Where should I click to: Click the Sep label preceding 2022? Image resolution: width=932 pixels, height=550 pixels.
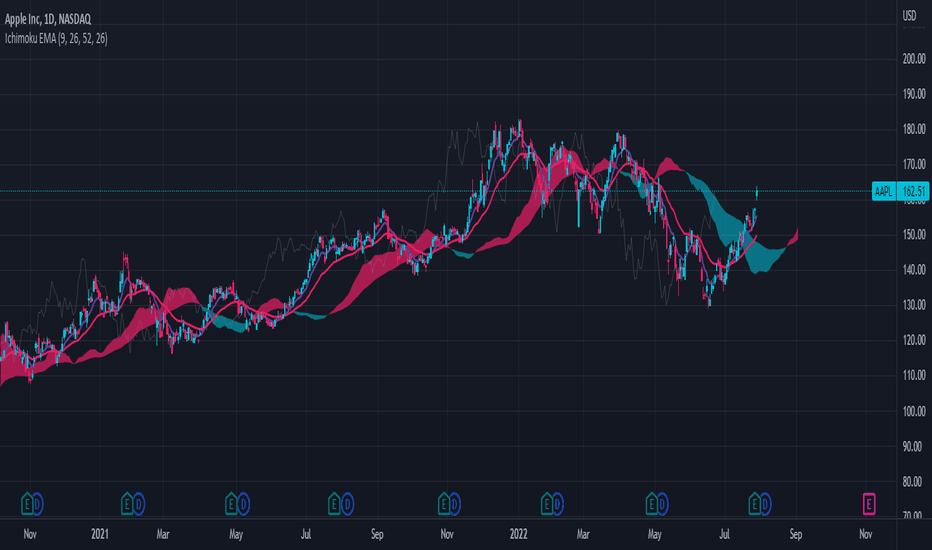377,534
